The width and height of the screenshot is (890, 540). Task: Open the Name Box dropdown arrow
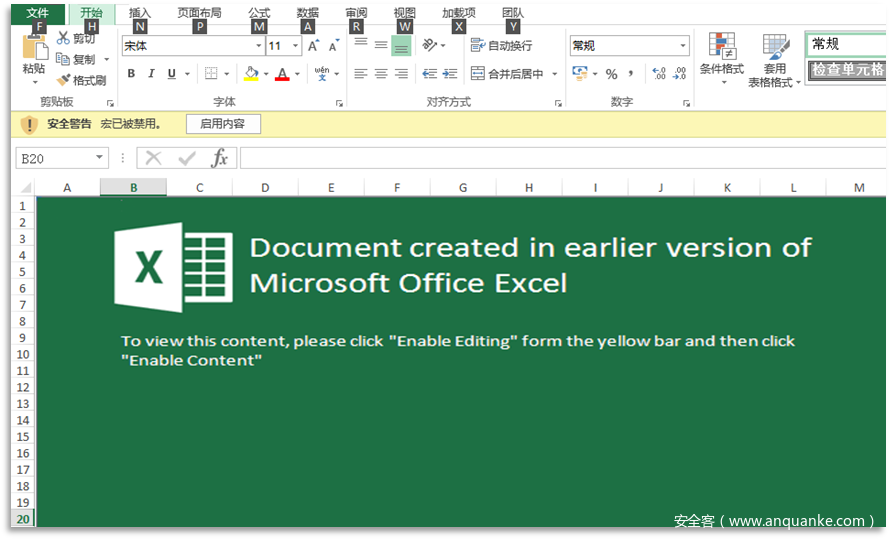click(x=100, y=158)
